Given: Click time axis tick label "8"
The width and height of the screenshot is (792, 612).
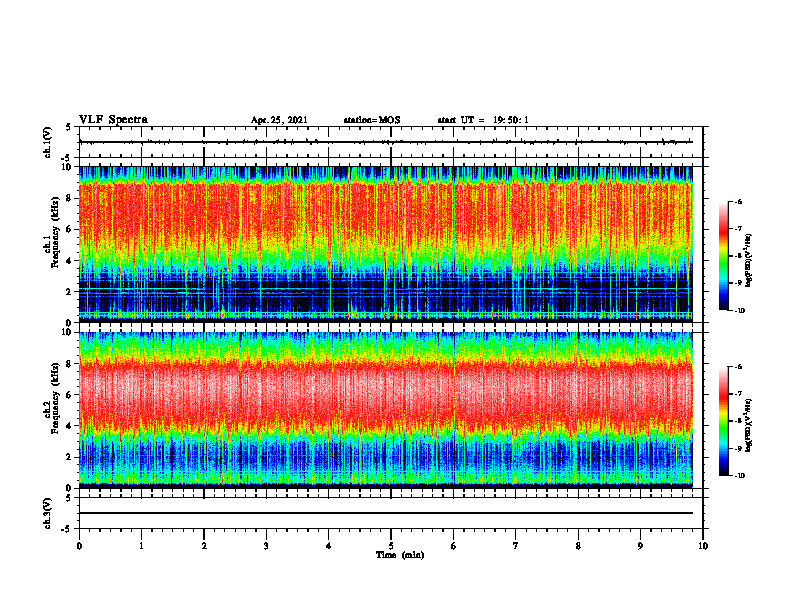Looking at the screenshot, I should coord(578,546).
